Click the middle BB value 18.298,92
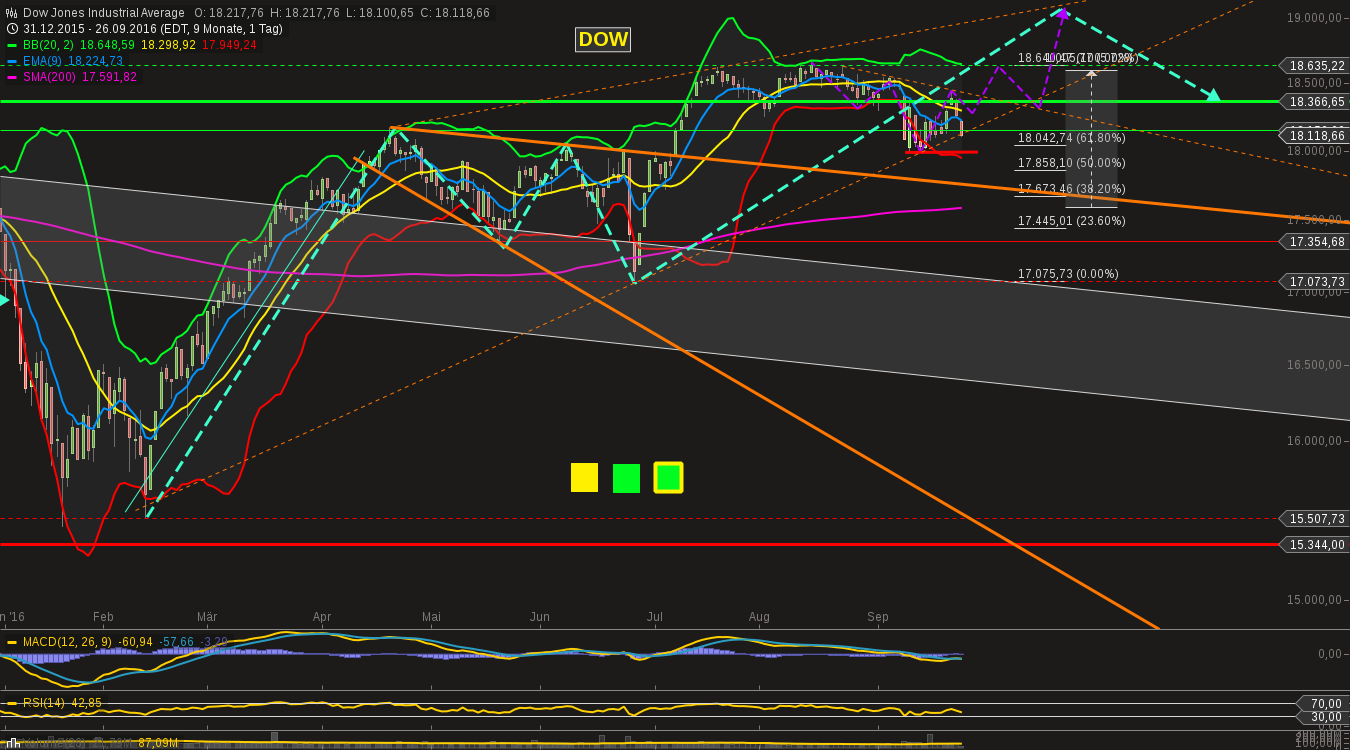The width and height of the screenshot is (1350, 750). point(168,45)
